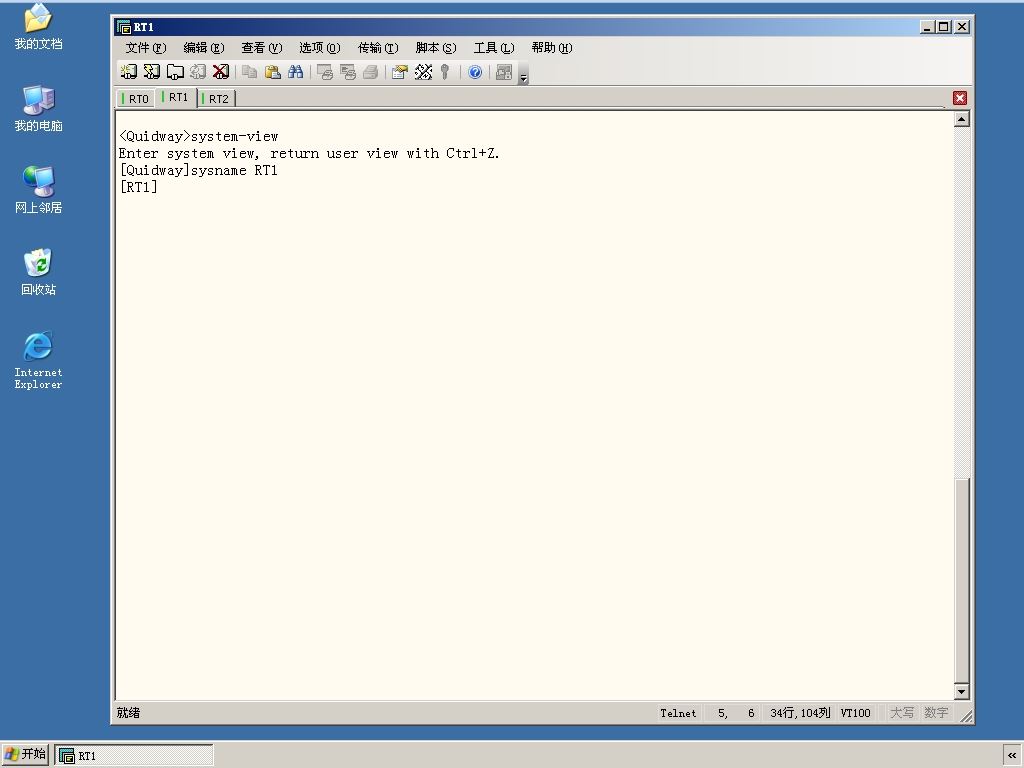The height and width of the screenshot is (768, 1024).
Task: Maximize the RT1 window
Action: coord(943,27)
